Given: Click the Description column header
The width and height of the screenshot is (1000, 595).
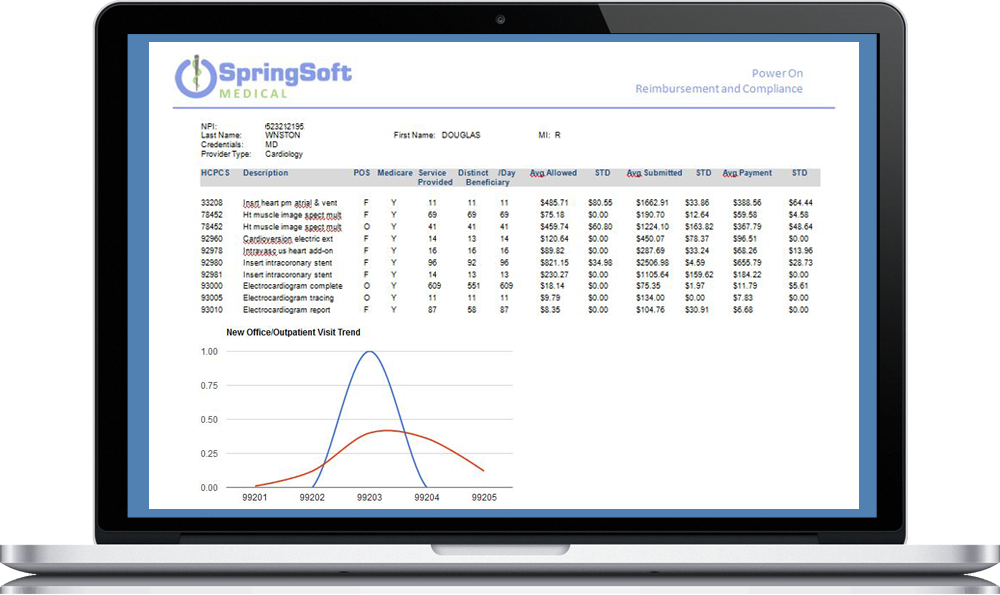Looking at the screenshot, I should click(265, 174).
